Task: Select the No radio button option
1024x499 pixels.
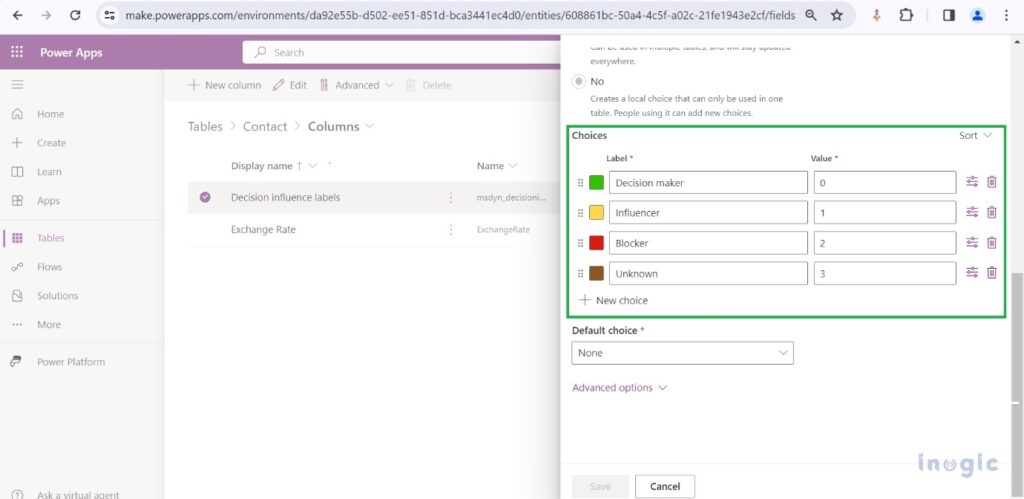Action: (578, 81)
